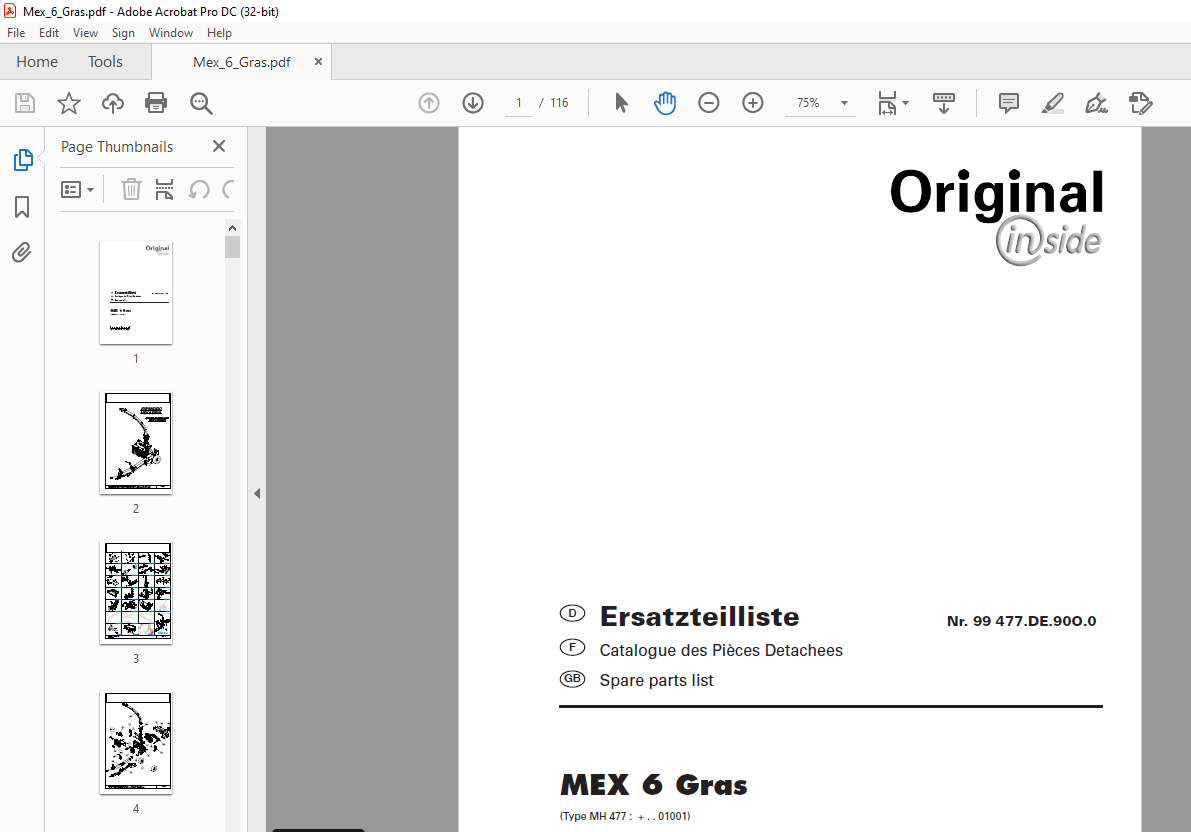Viewport: 1191px width, 832px height.
Task: Click the 'Ersatzteilliste' heading text
Action: pos(700,616)
